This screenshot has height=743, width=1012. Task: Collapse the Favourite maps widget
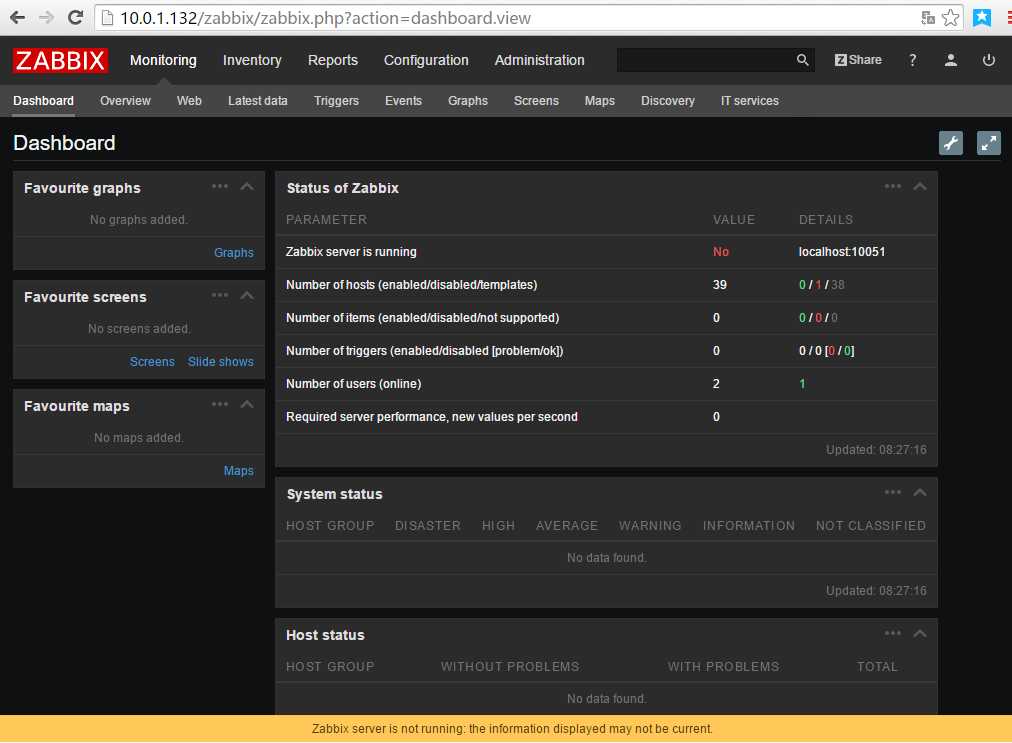[247, 405]
